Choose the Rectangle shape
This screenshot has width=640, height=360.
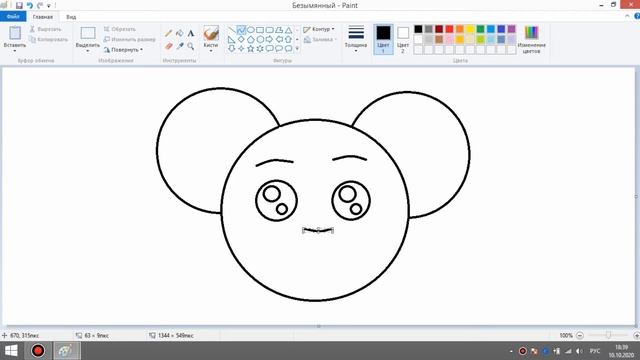point(260,30)
